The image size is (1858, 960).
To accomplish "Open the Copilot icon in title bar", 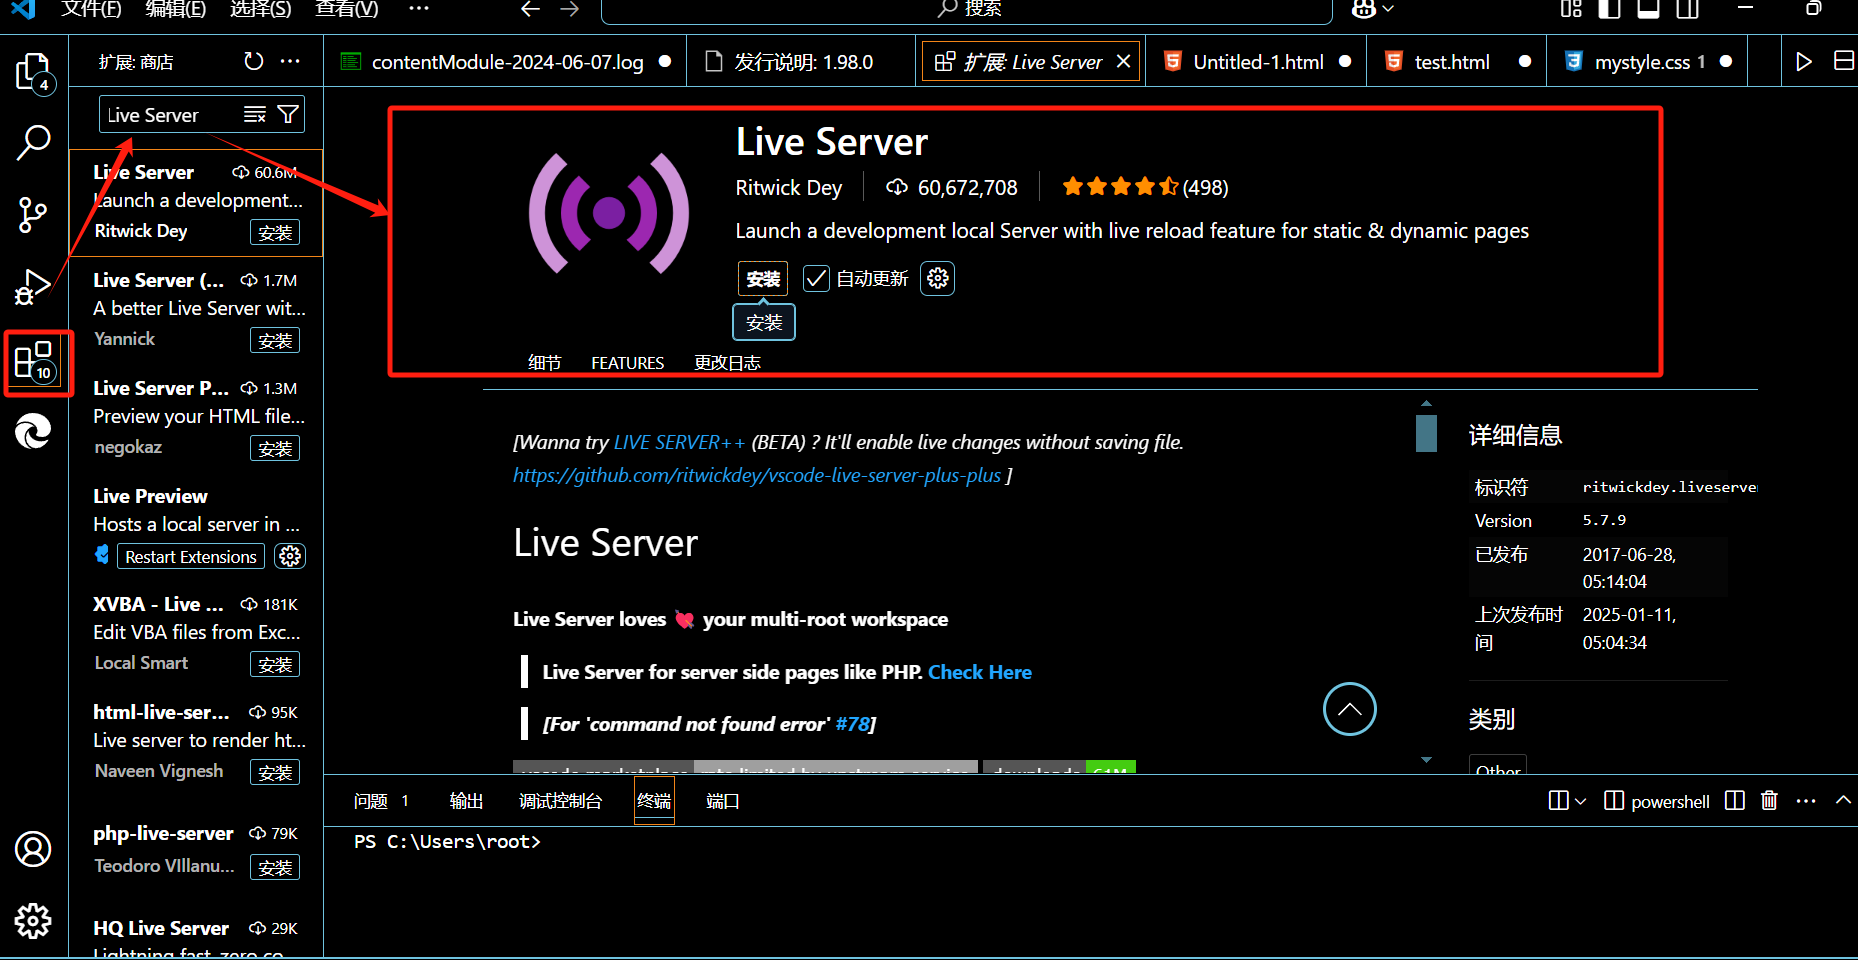I will click(x=1363, y=9).
